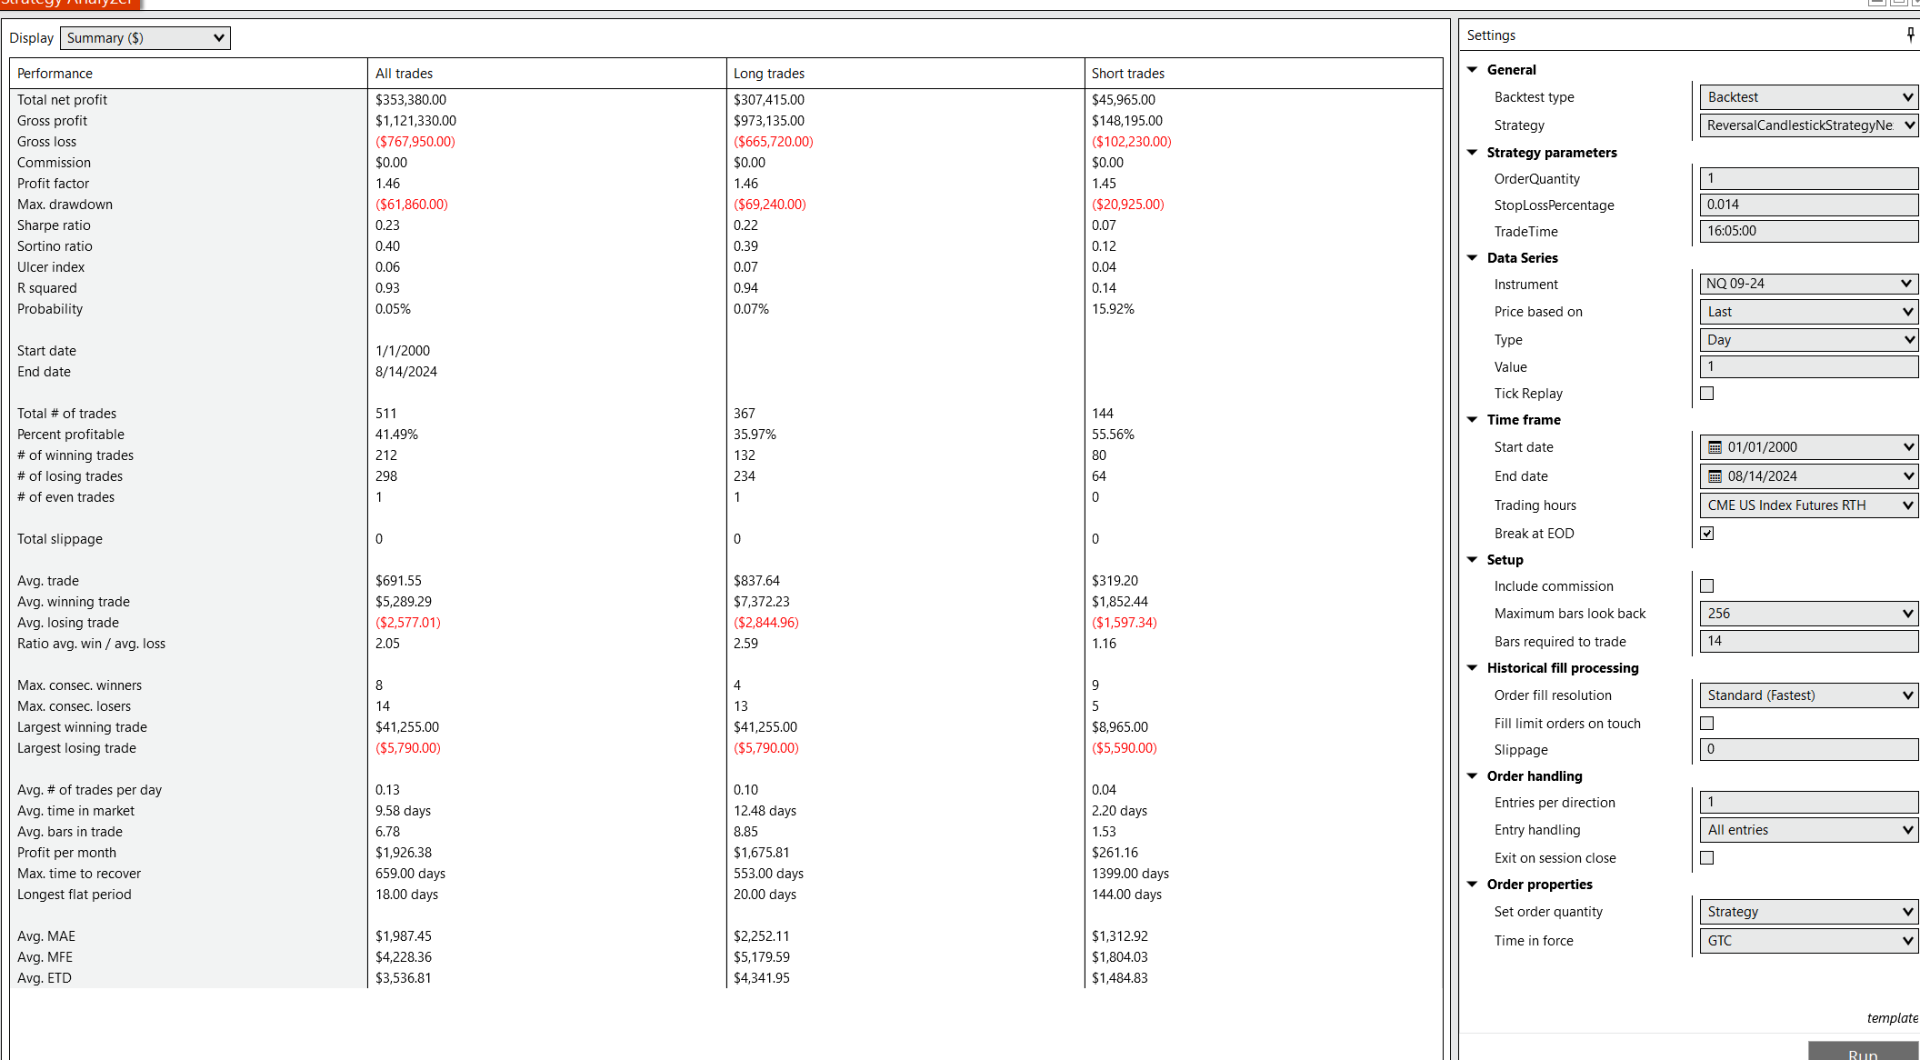The height and width of the screenshot is (1060, 1920).
Task: Collapse the General settings section
Action: (1472, 70)
